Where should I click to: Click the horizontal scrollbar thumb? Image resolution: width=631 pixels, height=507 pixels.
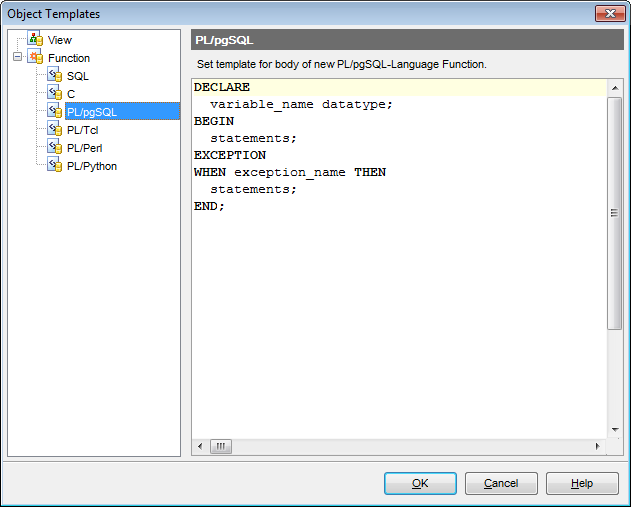pyautogui.click(x=221, y=446)
